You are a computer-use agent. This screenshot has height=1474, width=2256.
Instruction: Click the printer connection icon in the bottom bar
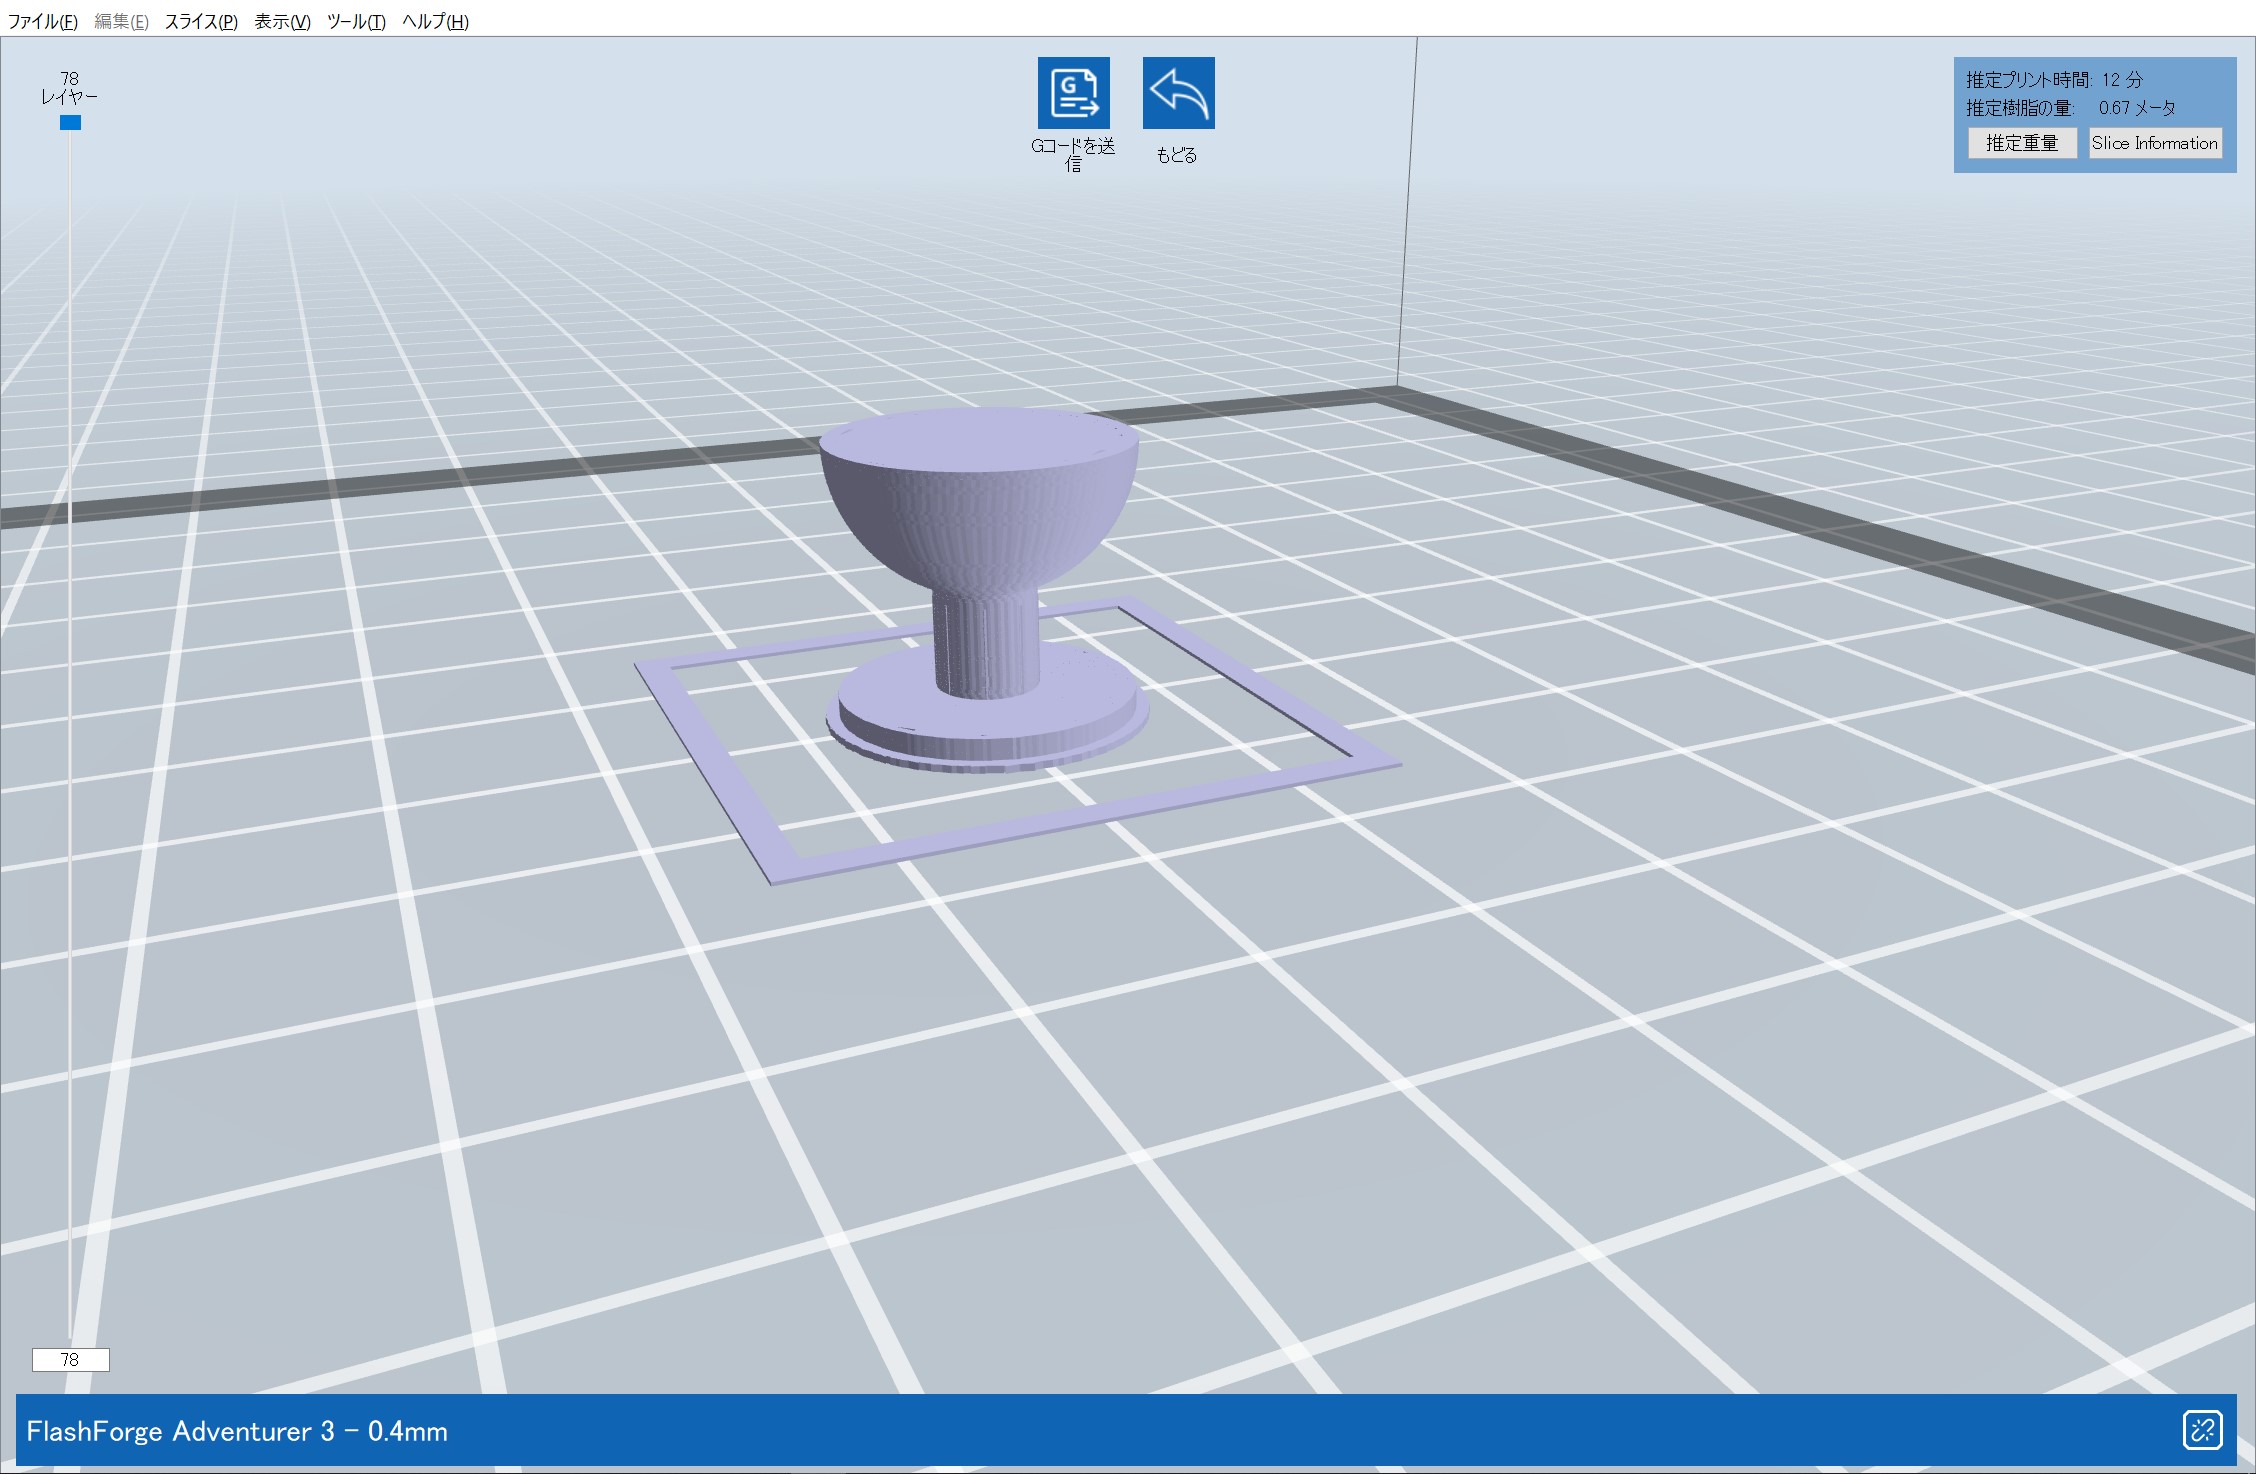pyautogui.click(x=2202, y=1430)
